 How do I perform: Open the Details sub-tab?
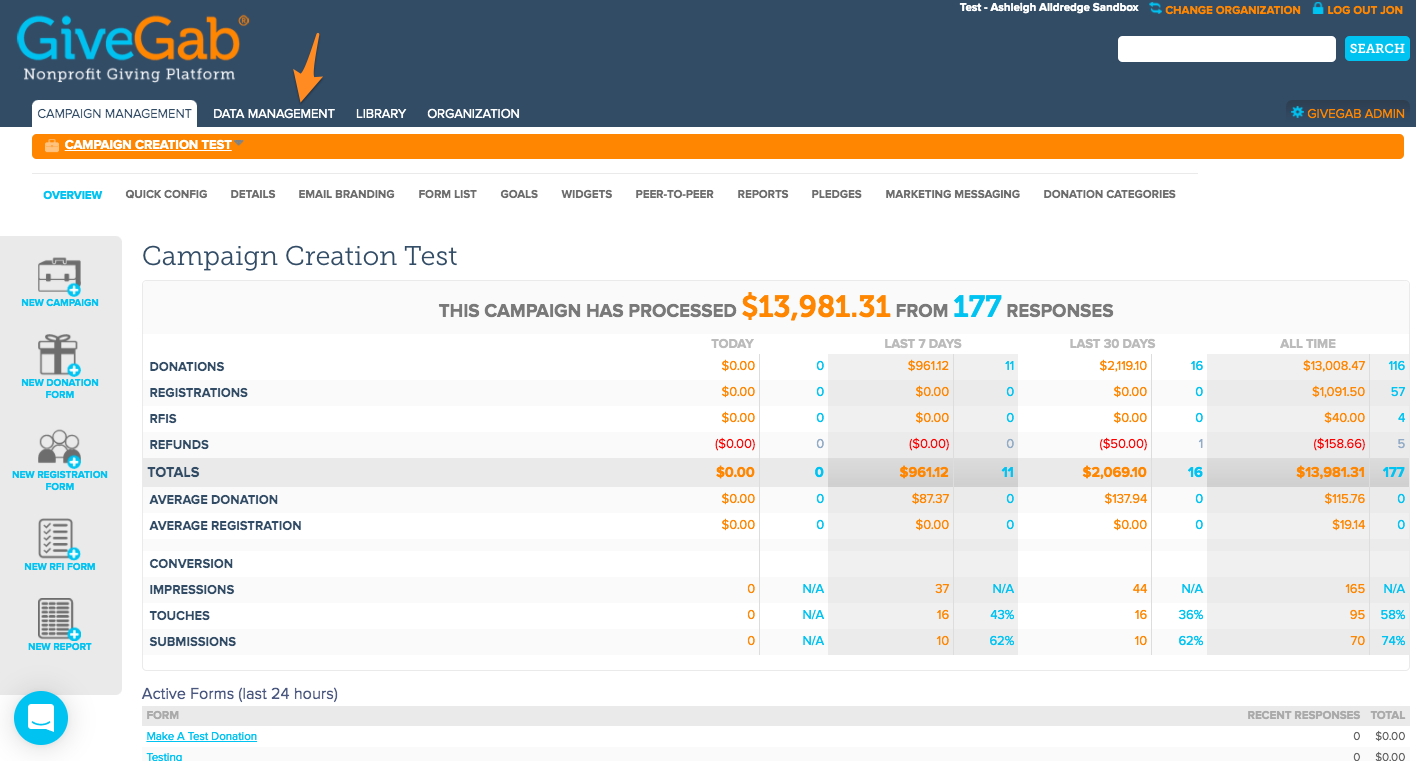click(253, 194)
